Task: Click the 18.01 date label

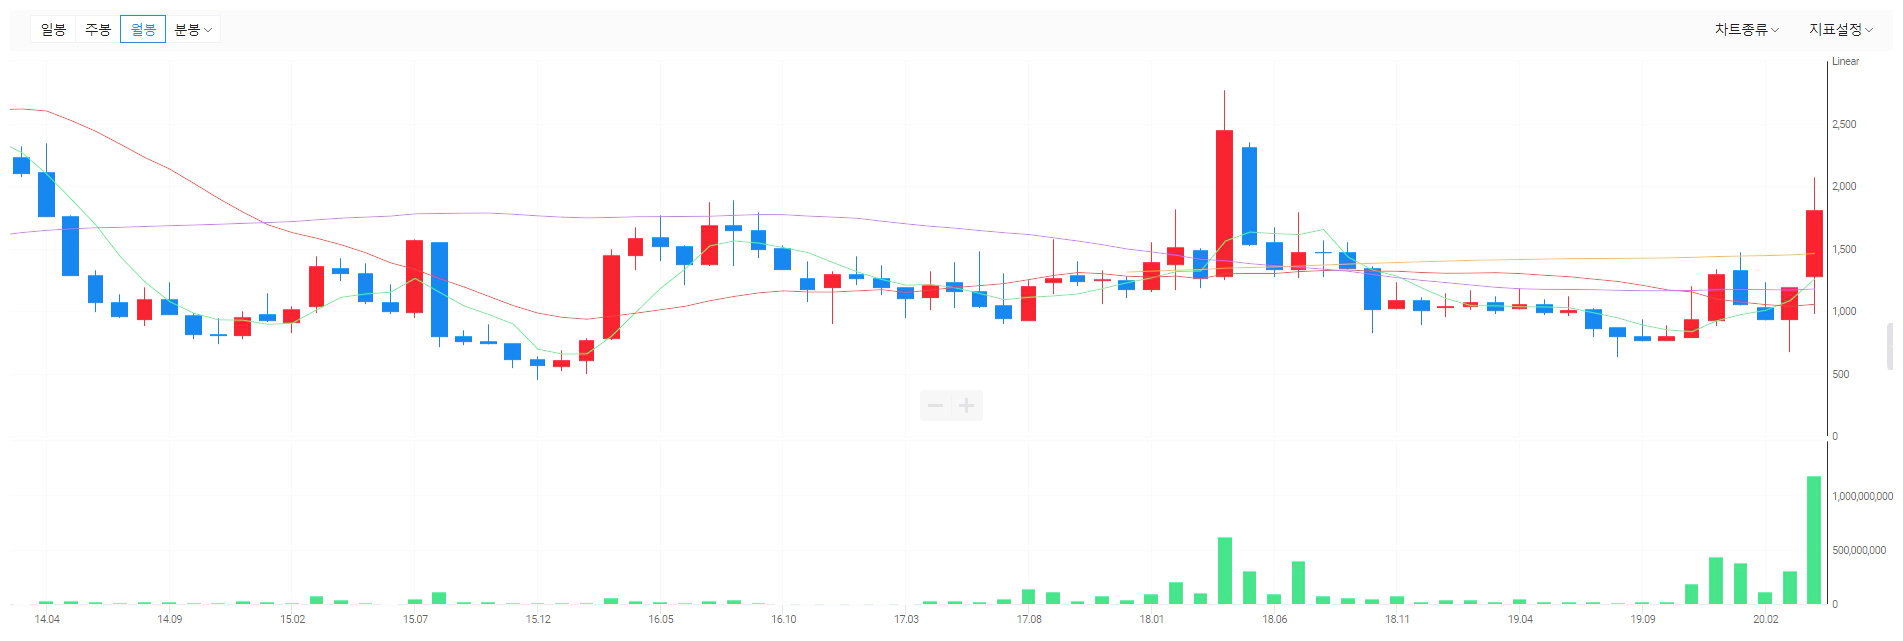Action: [x=1152, y=620]
